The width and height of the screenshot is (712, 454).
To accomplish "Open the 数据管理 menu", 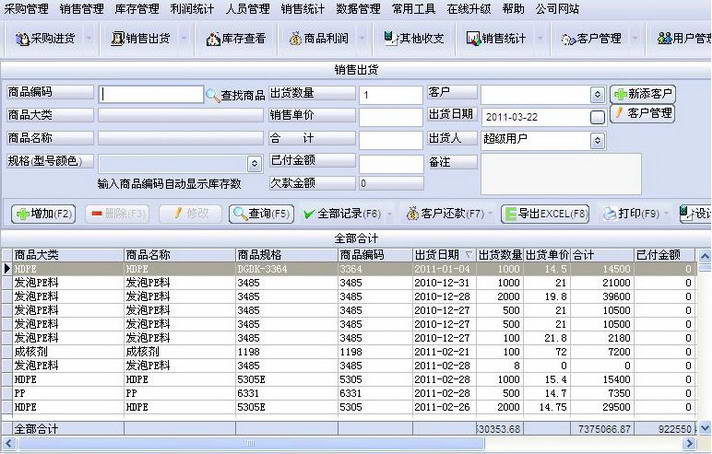I will point(358,9).
